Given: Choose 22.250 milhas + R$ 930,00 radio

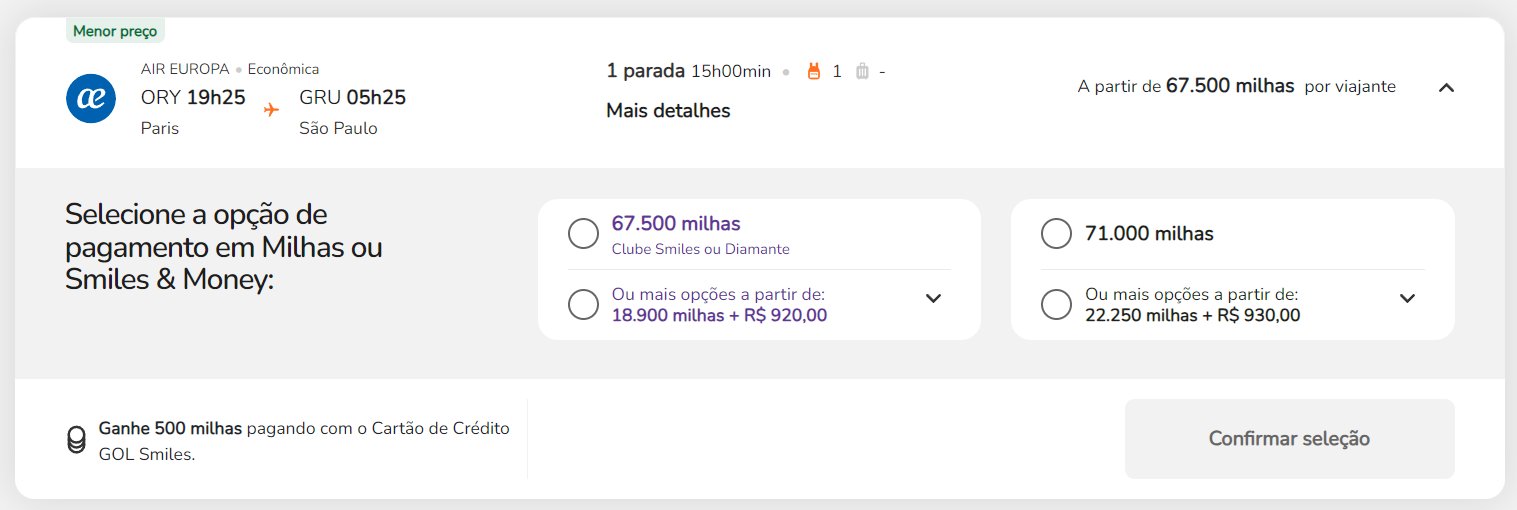Looking at the screenshot, I should 1057,305.
